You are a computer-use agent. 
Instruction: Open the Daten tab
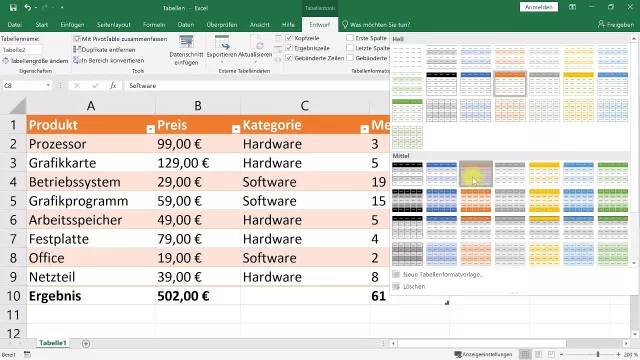186,24
